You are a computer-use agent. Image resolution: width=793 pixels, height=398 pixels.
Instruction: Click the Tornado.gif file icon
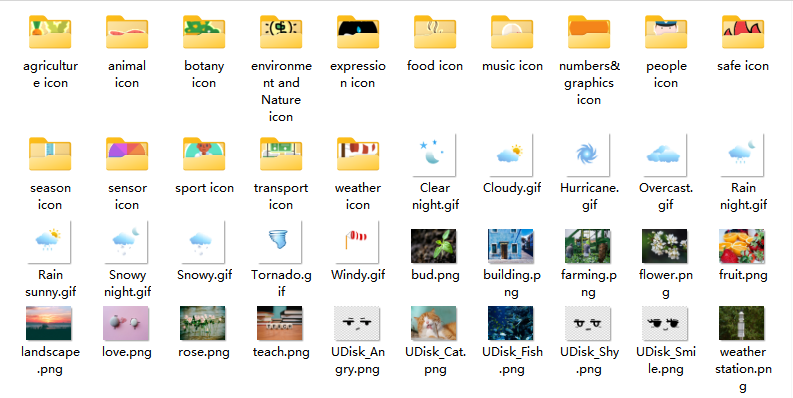pyautogui.click(x=280, y=242)
